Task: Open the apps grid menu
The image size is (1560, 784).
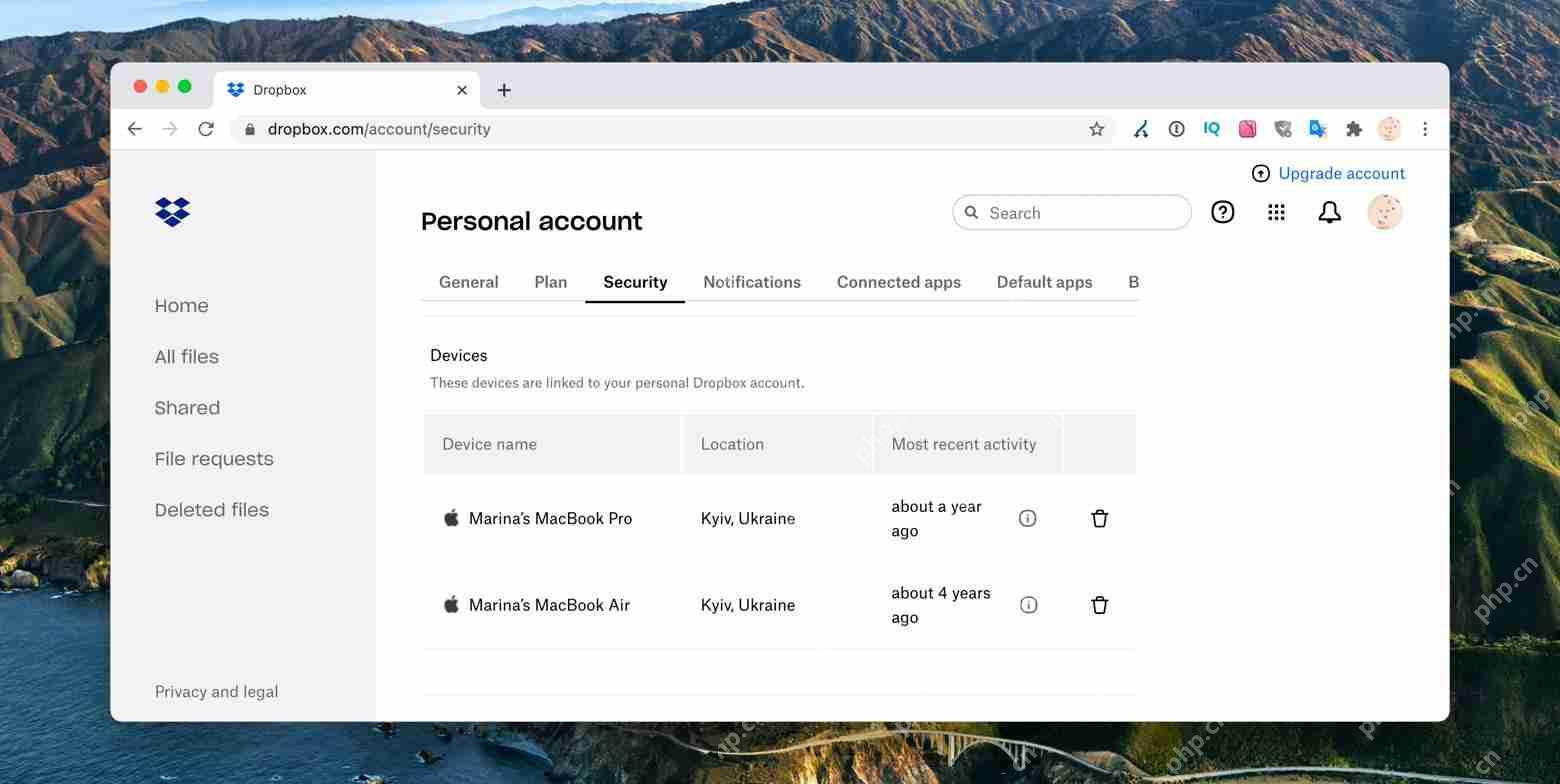Action: point(1276,212)
